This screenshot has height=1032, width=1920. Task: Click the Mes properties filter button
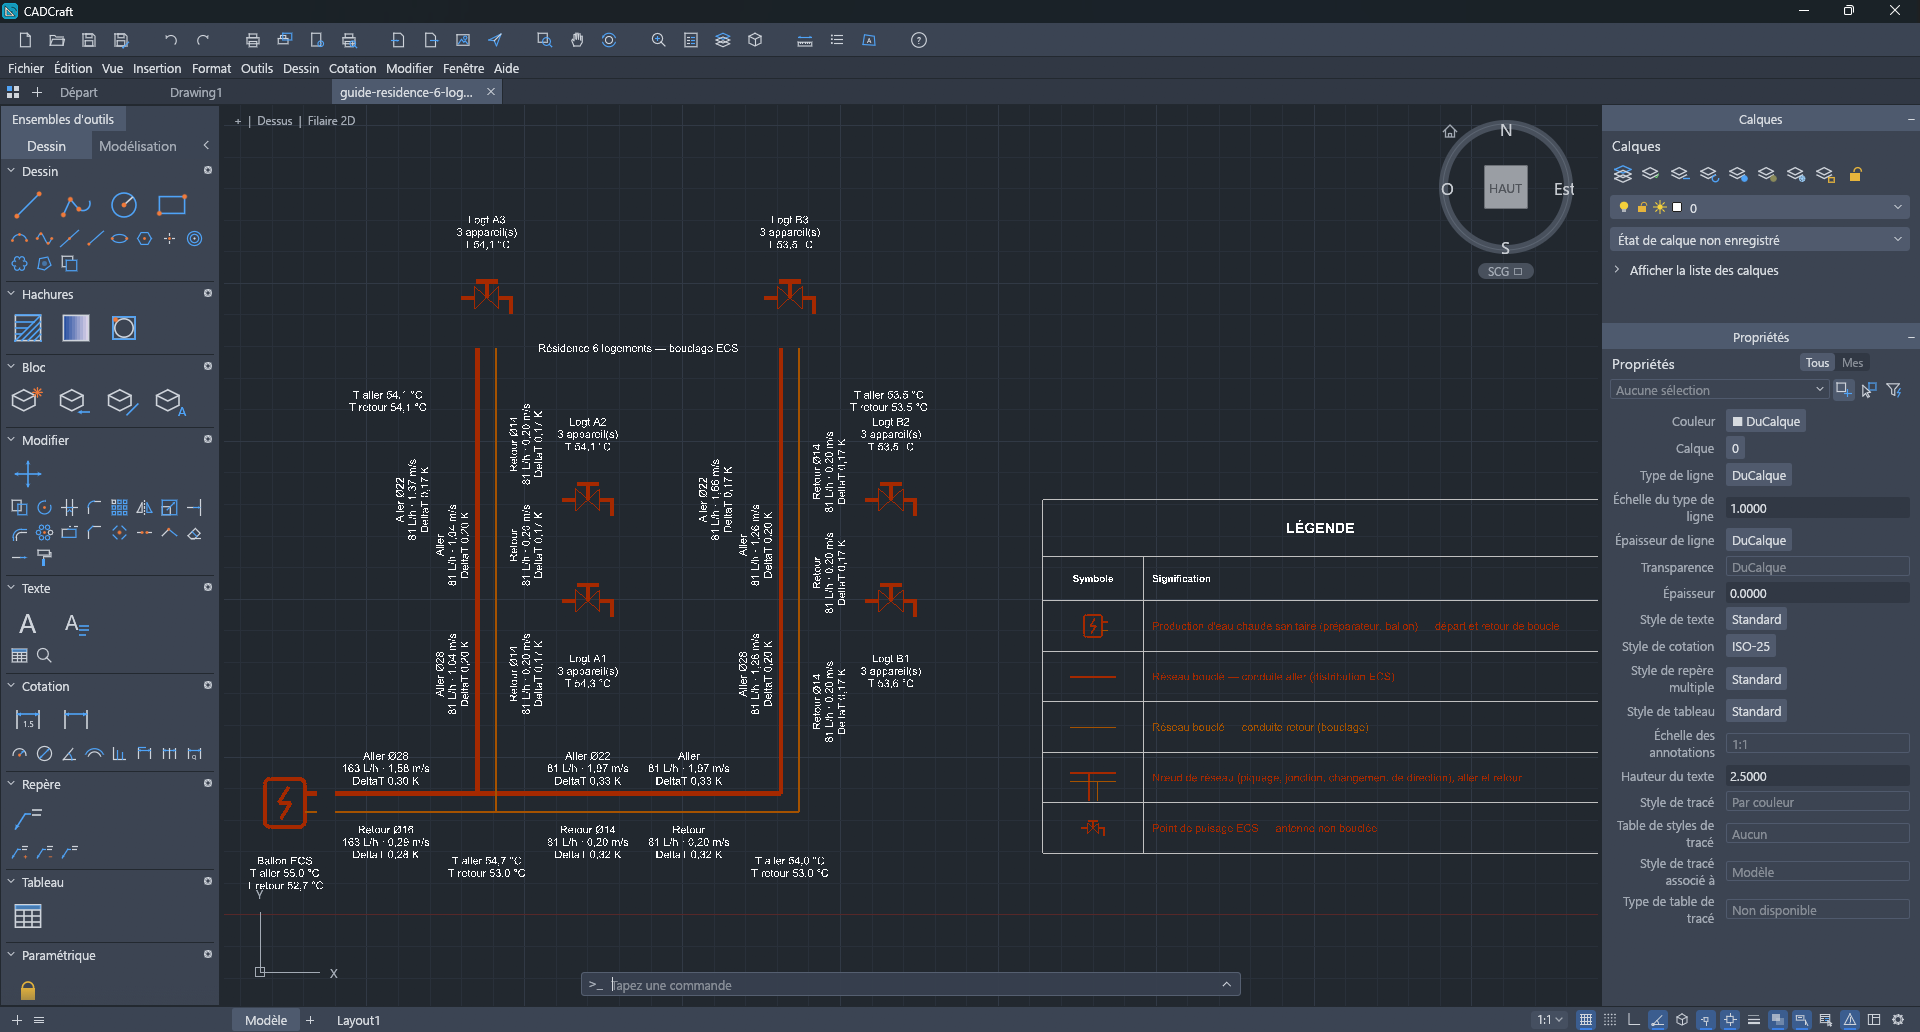pos(1852,363)
